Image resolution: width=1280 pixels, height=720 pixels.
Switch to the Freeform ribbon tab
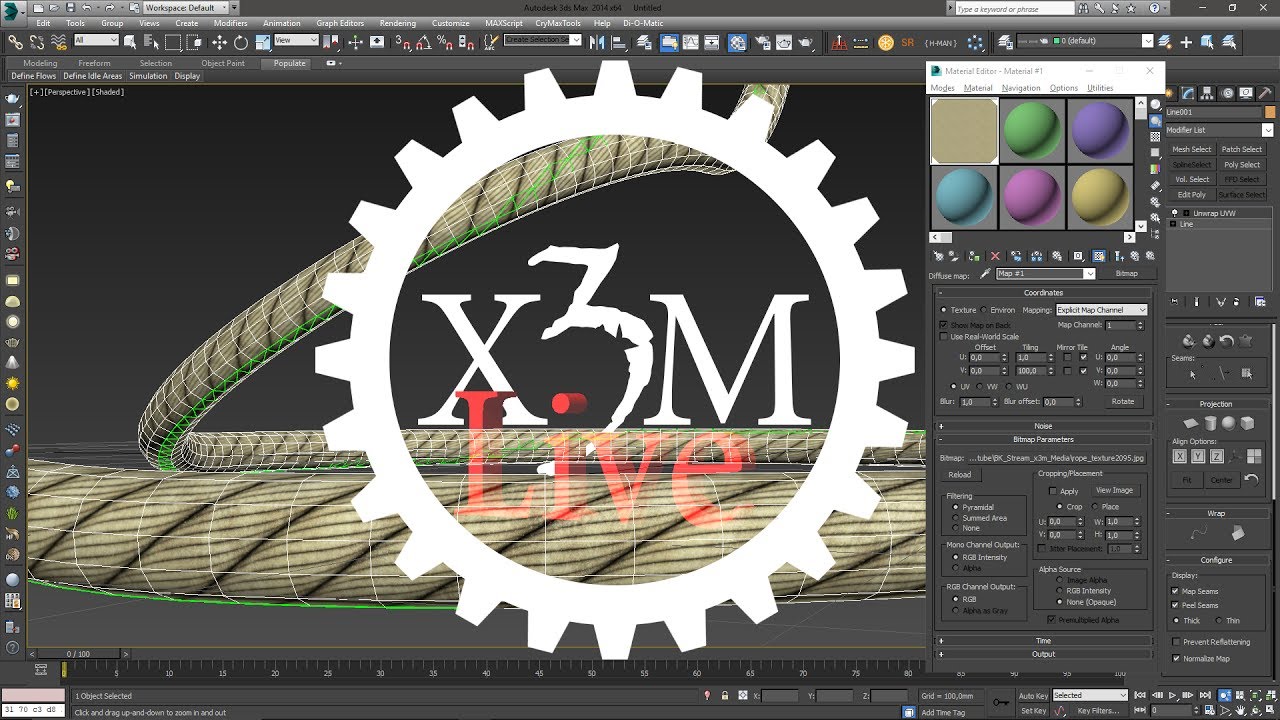point(95,63)
